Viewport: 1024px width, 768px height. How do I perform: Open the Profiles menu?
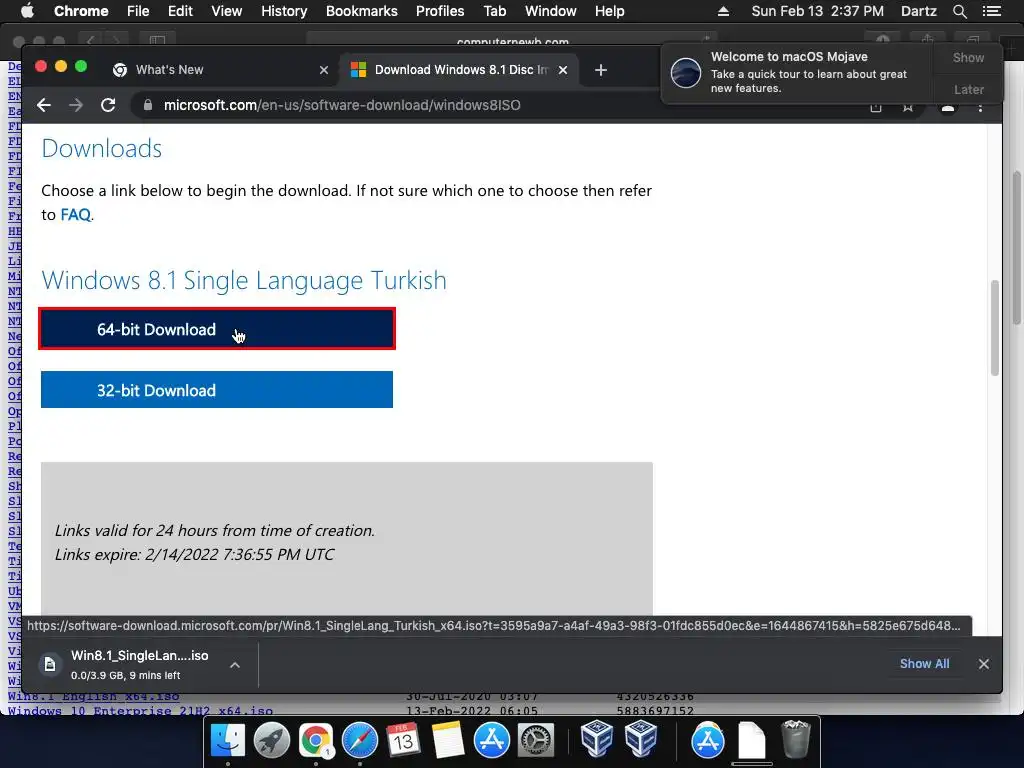click(440, 11)
